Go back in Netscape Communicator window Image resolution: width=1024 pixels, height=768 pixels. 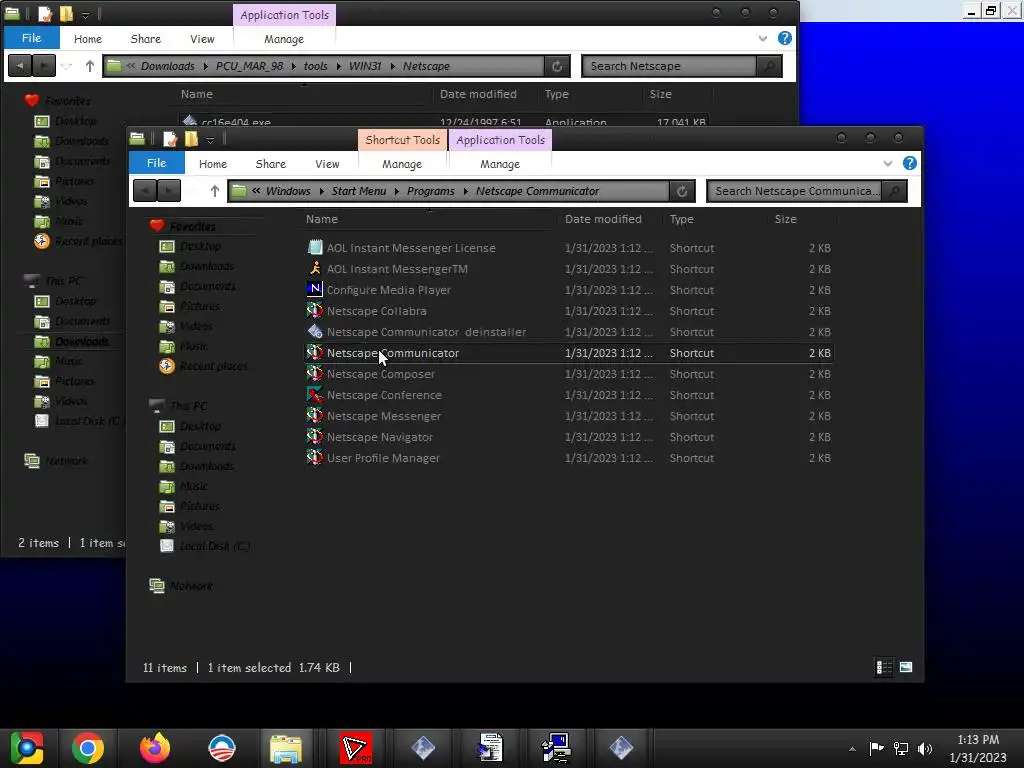pyautogui.click(x=145, y=191)
